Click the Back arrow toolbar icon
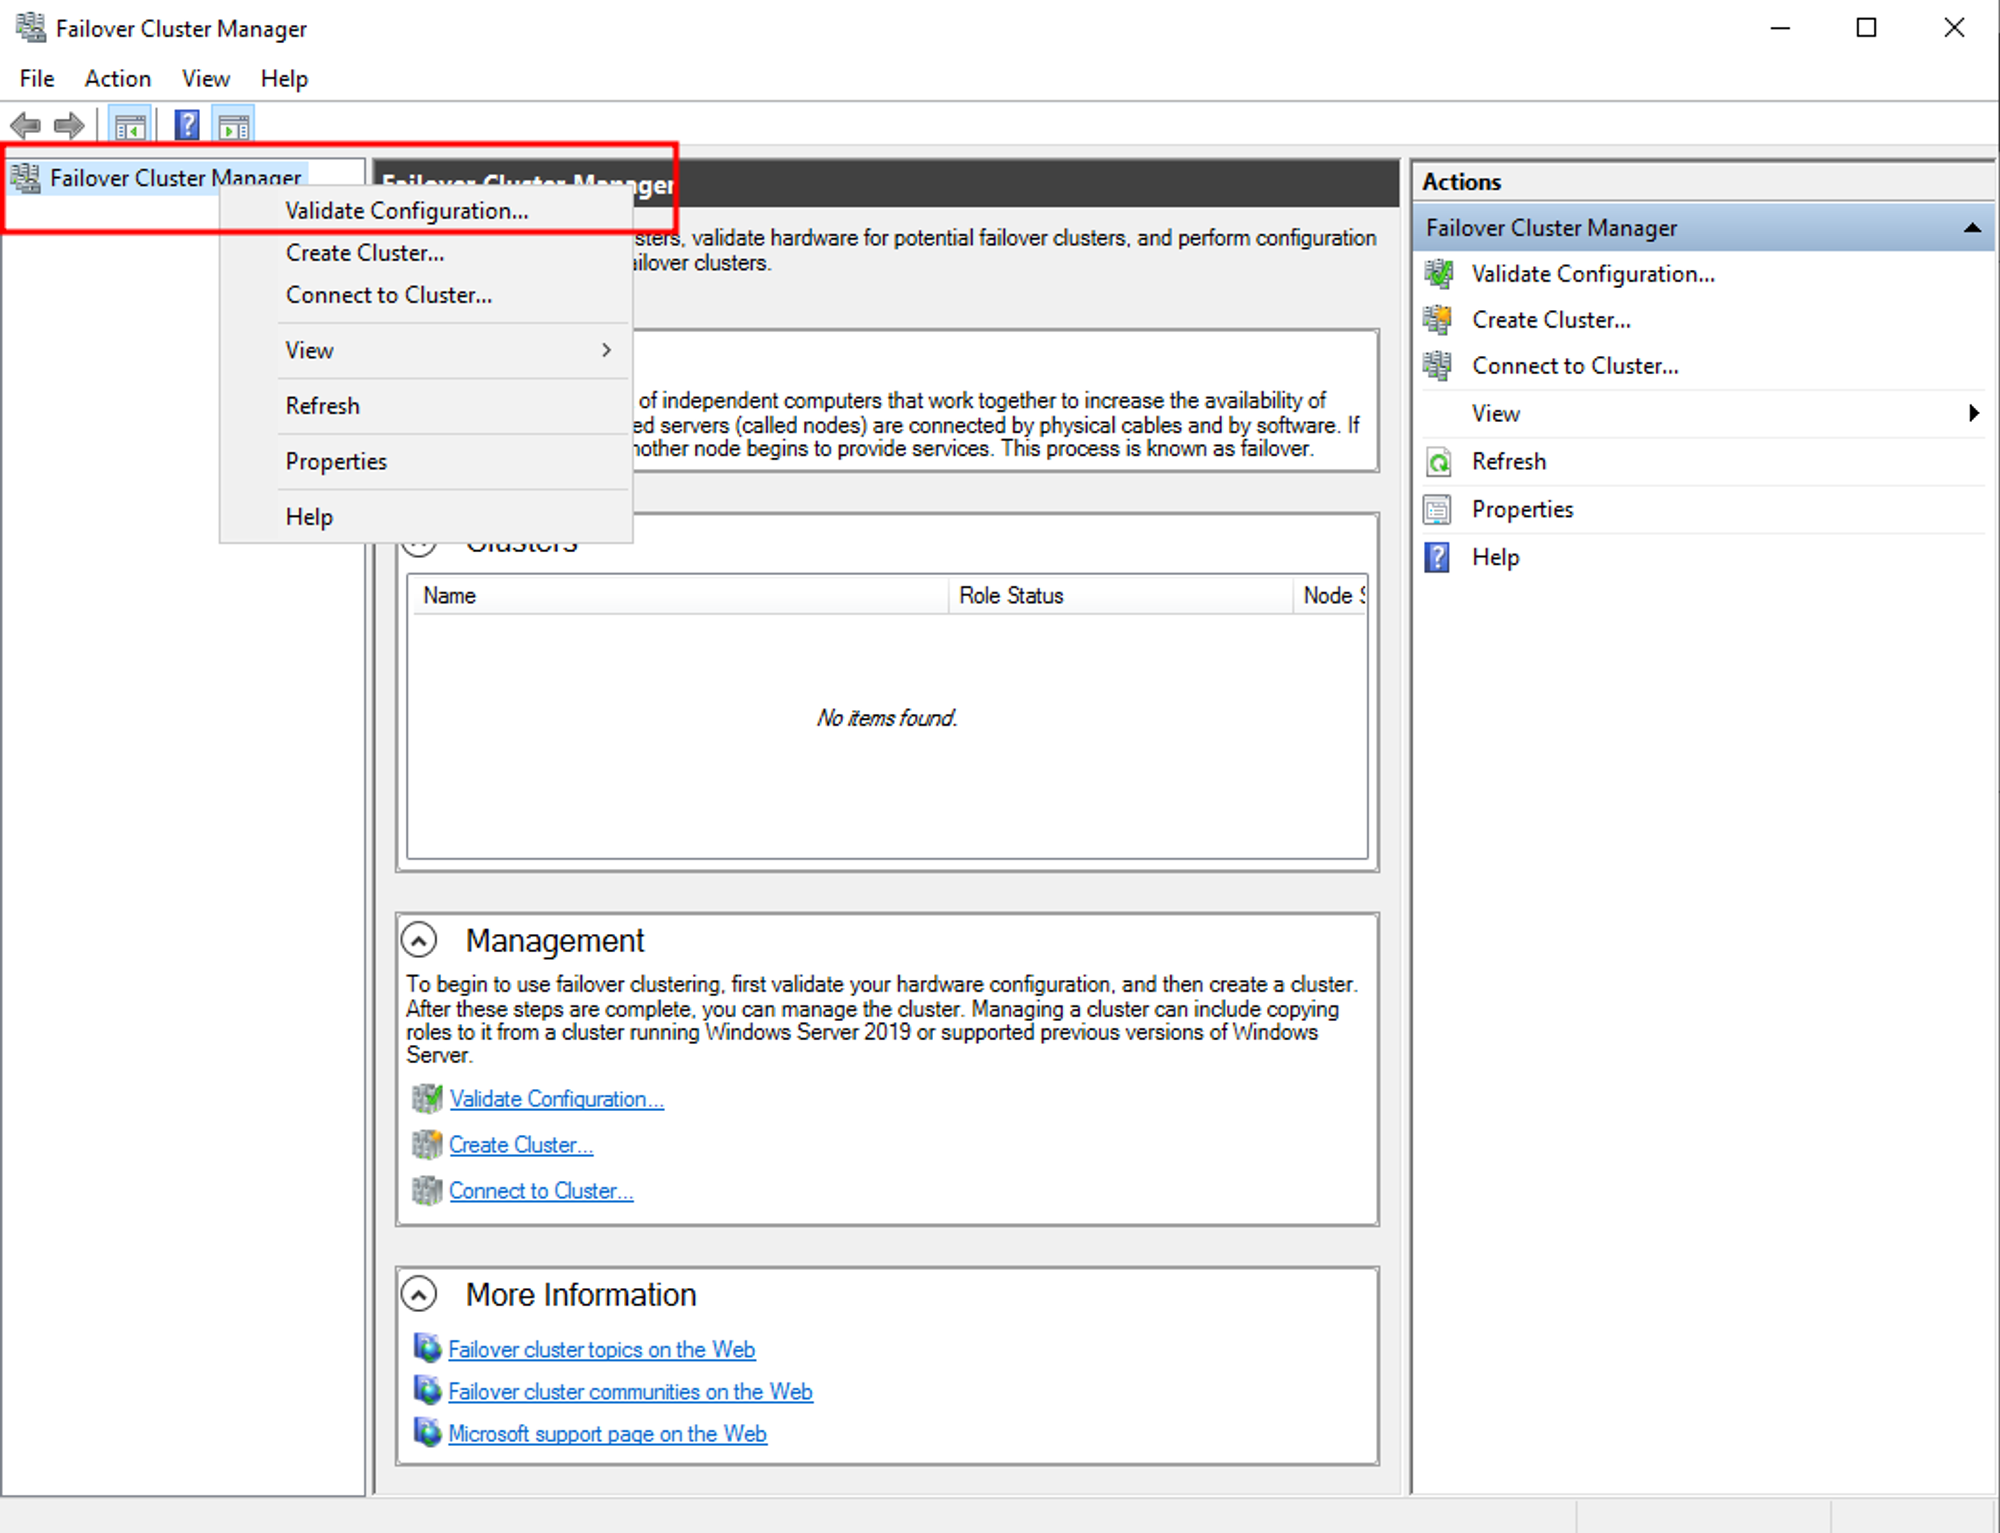Screen dimensions: 2000x1533 (x=25, y=126)
